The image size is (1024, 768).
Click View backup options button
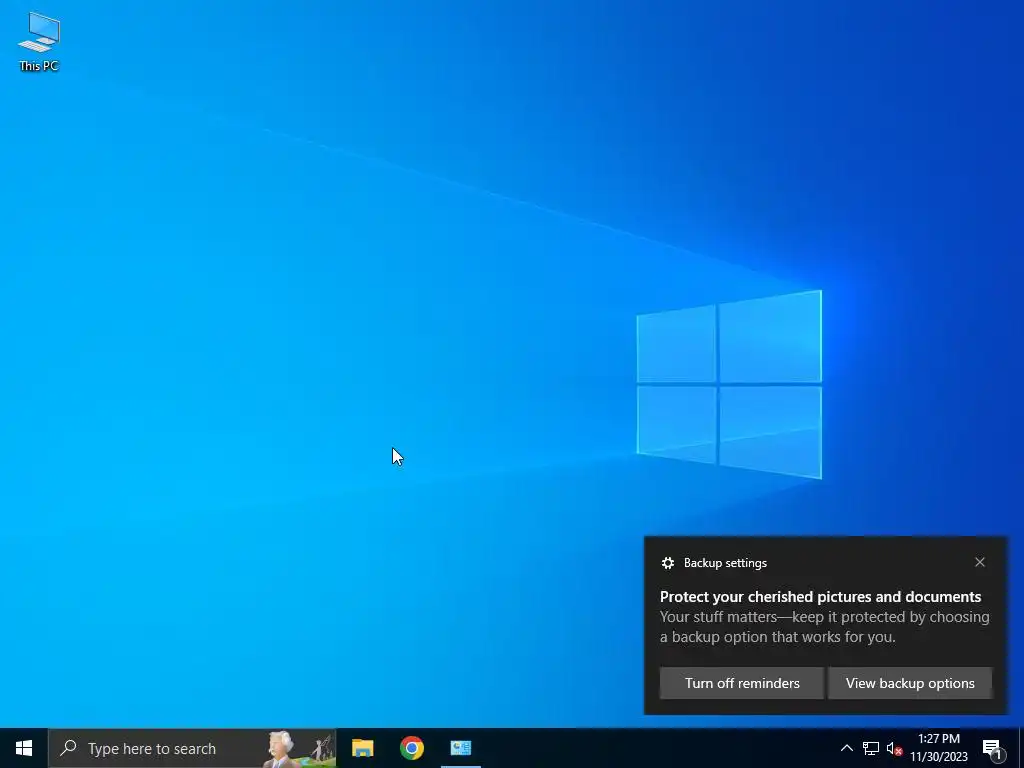point(910,683)
